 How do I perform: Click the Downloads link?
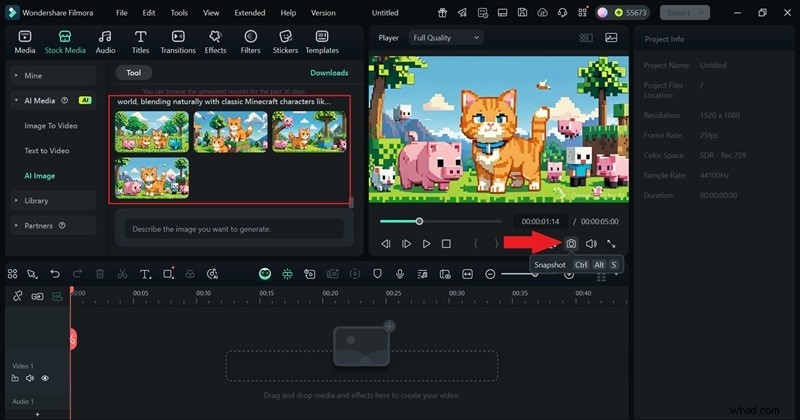329,73
